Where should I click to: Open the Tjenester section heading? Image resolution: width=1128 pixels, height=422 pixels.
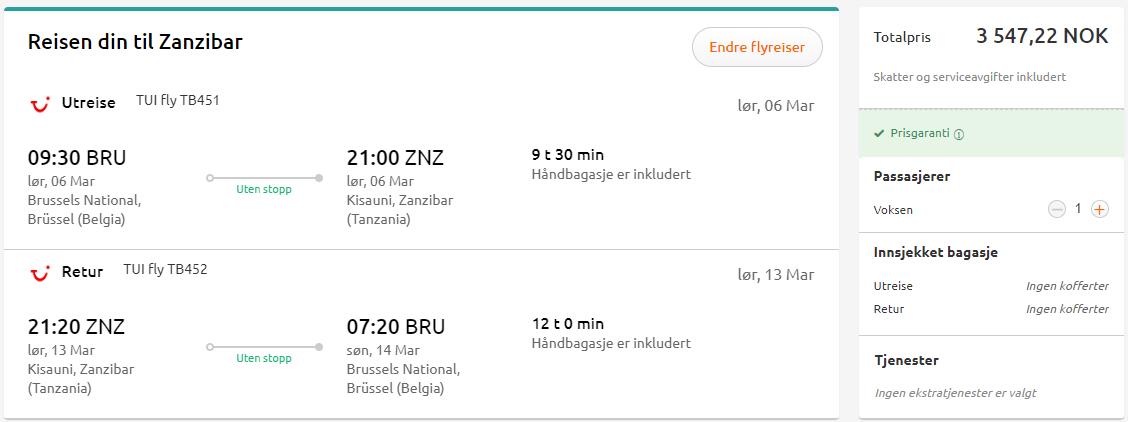tap(906, 360)
